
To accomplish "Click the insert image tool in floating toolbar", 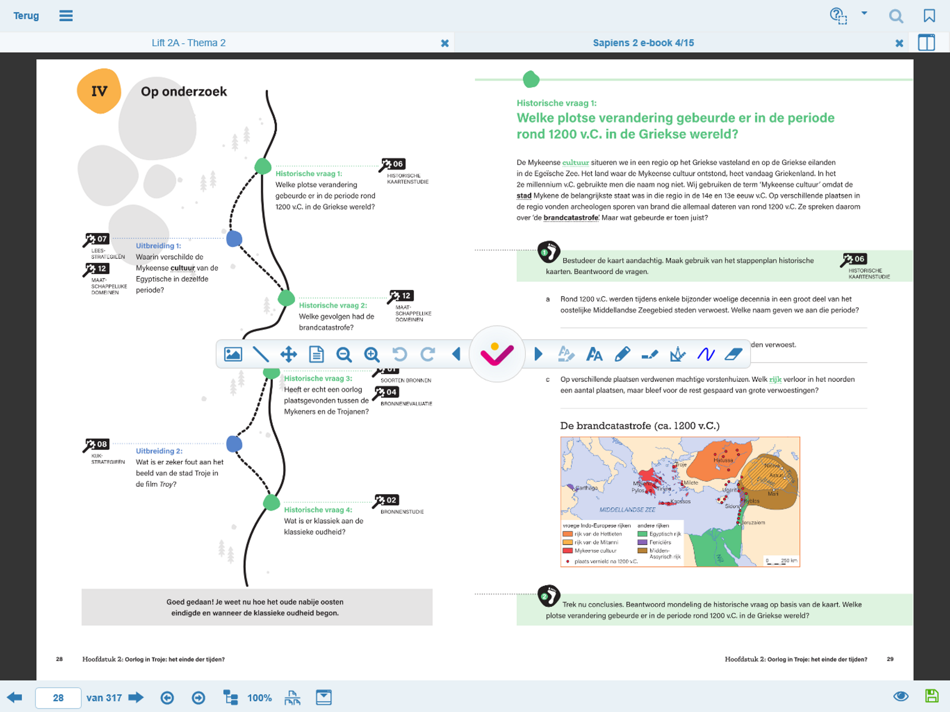I will 233,354.
